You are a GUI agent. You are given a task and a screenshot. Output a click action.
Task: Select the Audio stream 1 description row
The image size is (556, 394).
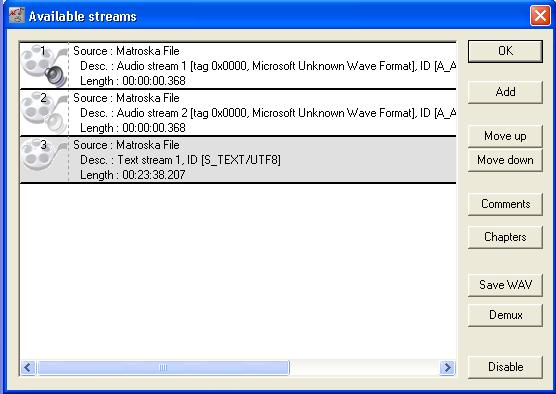pyautogui.click(x=238, y=66)
